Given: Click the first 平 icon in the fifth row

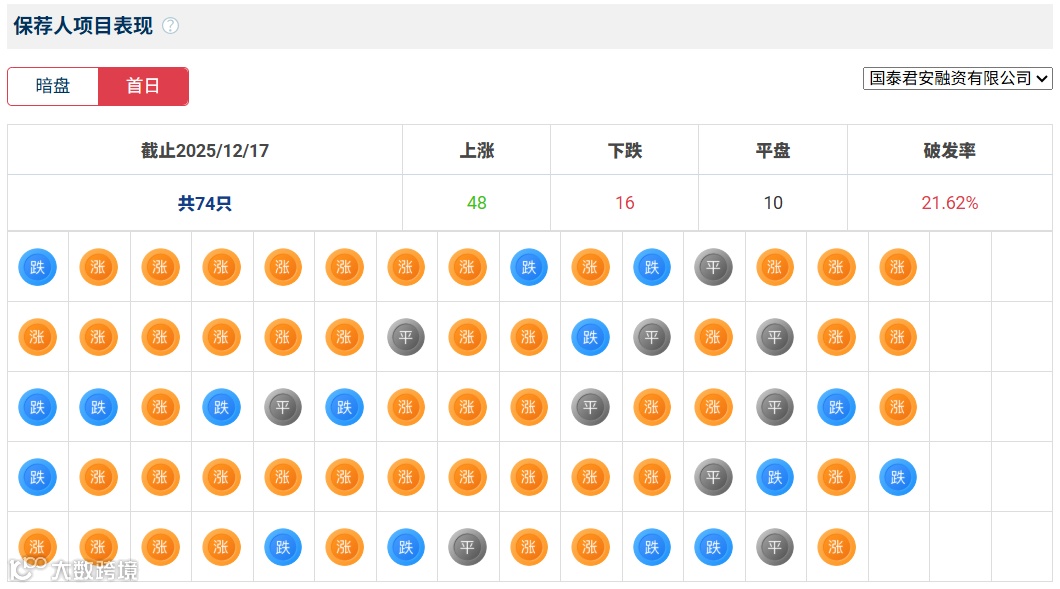Looking at the screenshot, I should (x=467, y=547).
